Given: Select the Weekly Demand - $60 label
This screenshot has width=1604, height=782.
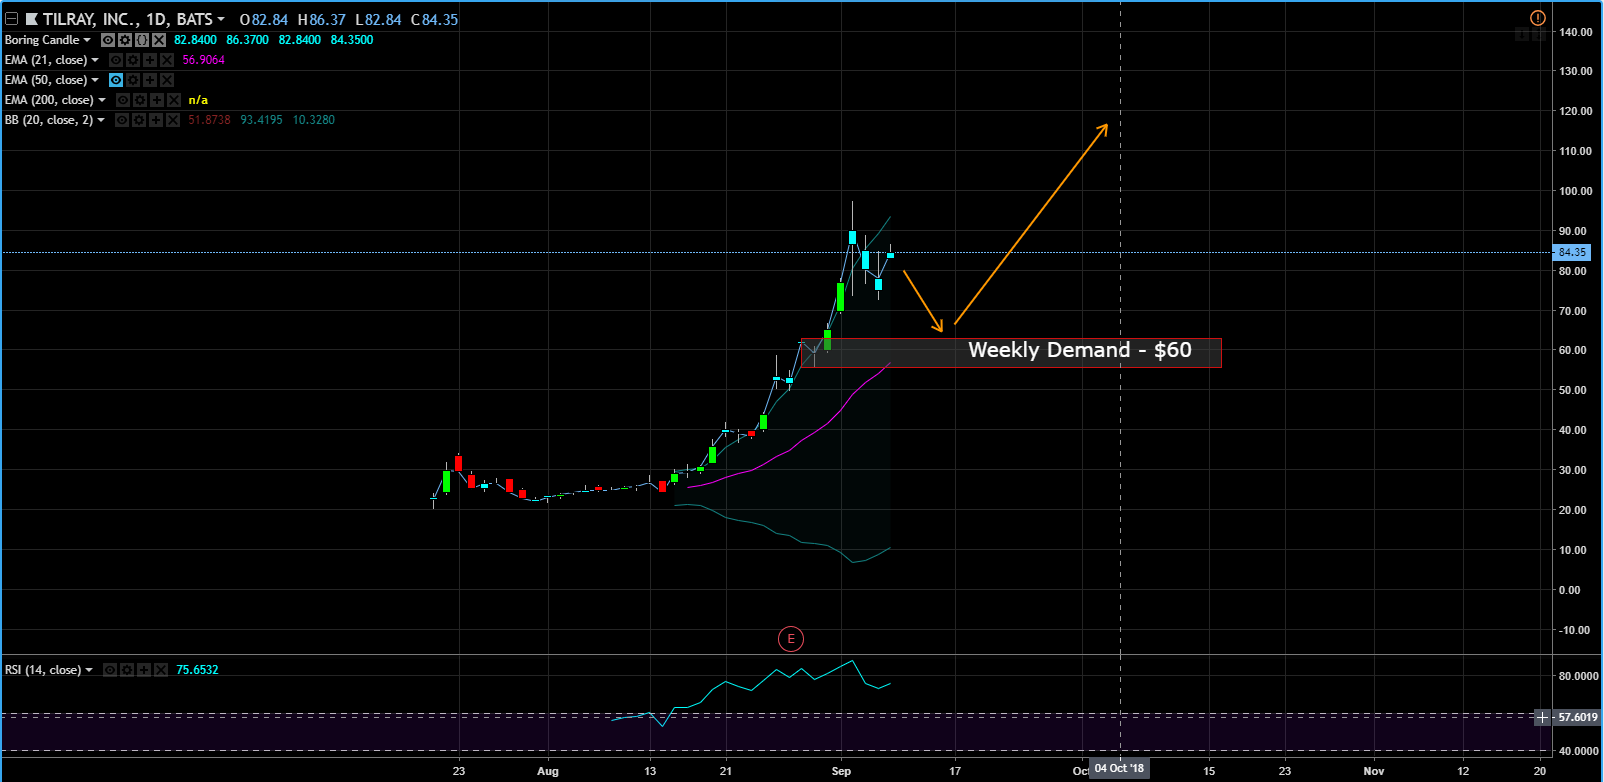Looking at the screenshot, I should (x=1080, y=350).
